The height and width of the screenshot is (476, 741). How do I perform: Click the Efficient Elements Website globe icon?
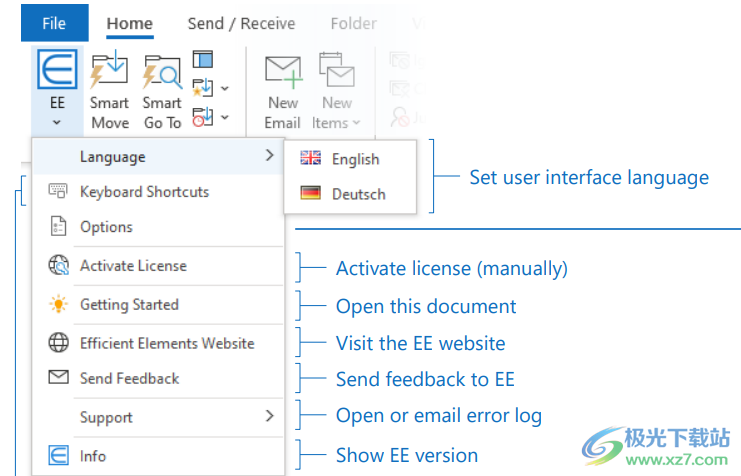(59, 343)
